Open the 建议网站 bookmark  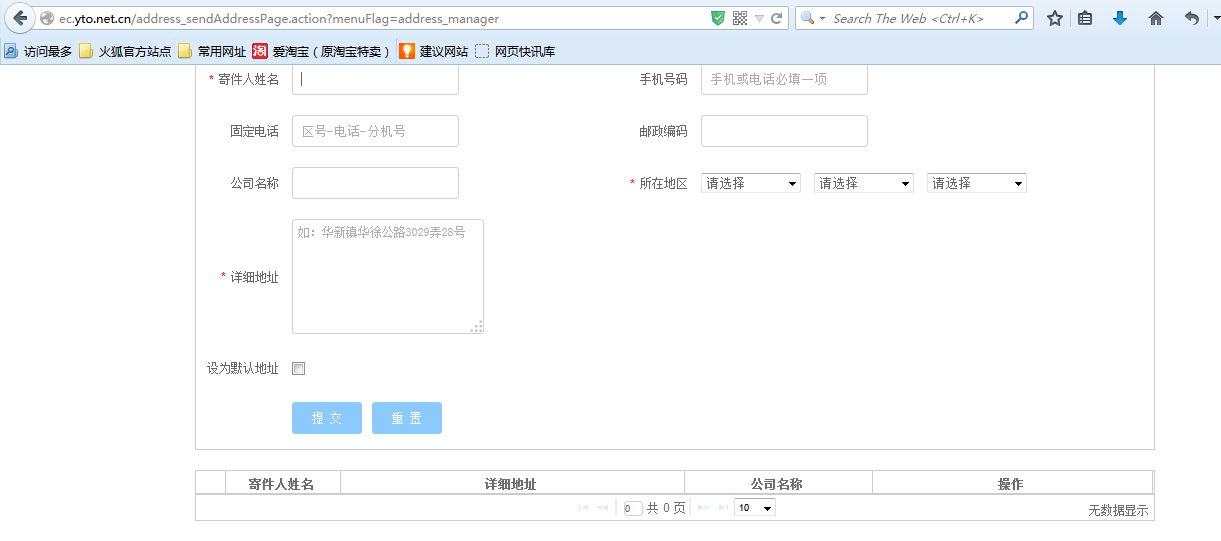(433, 51)
